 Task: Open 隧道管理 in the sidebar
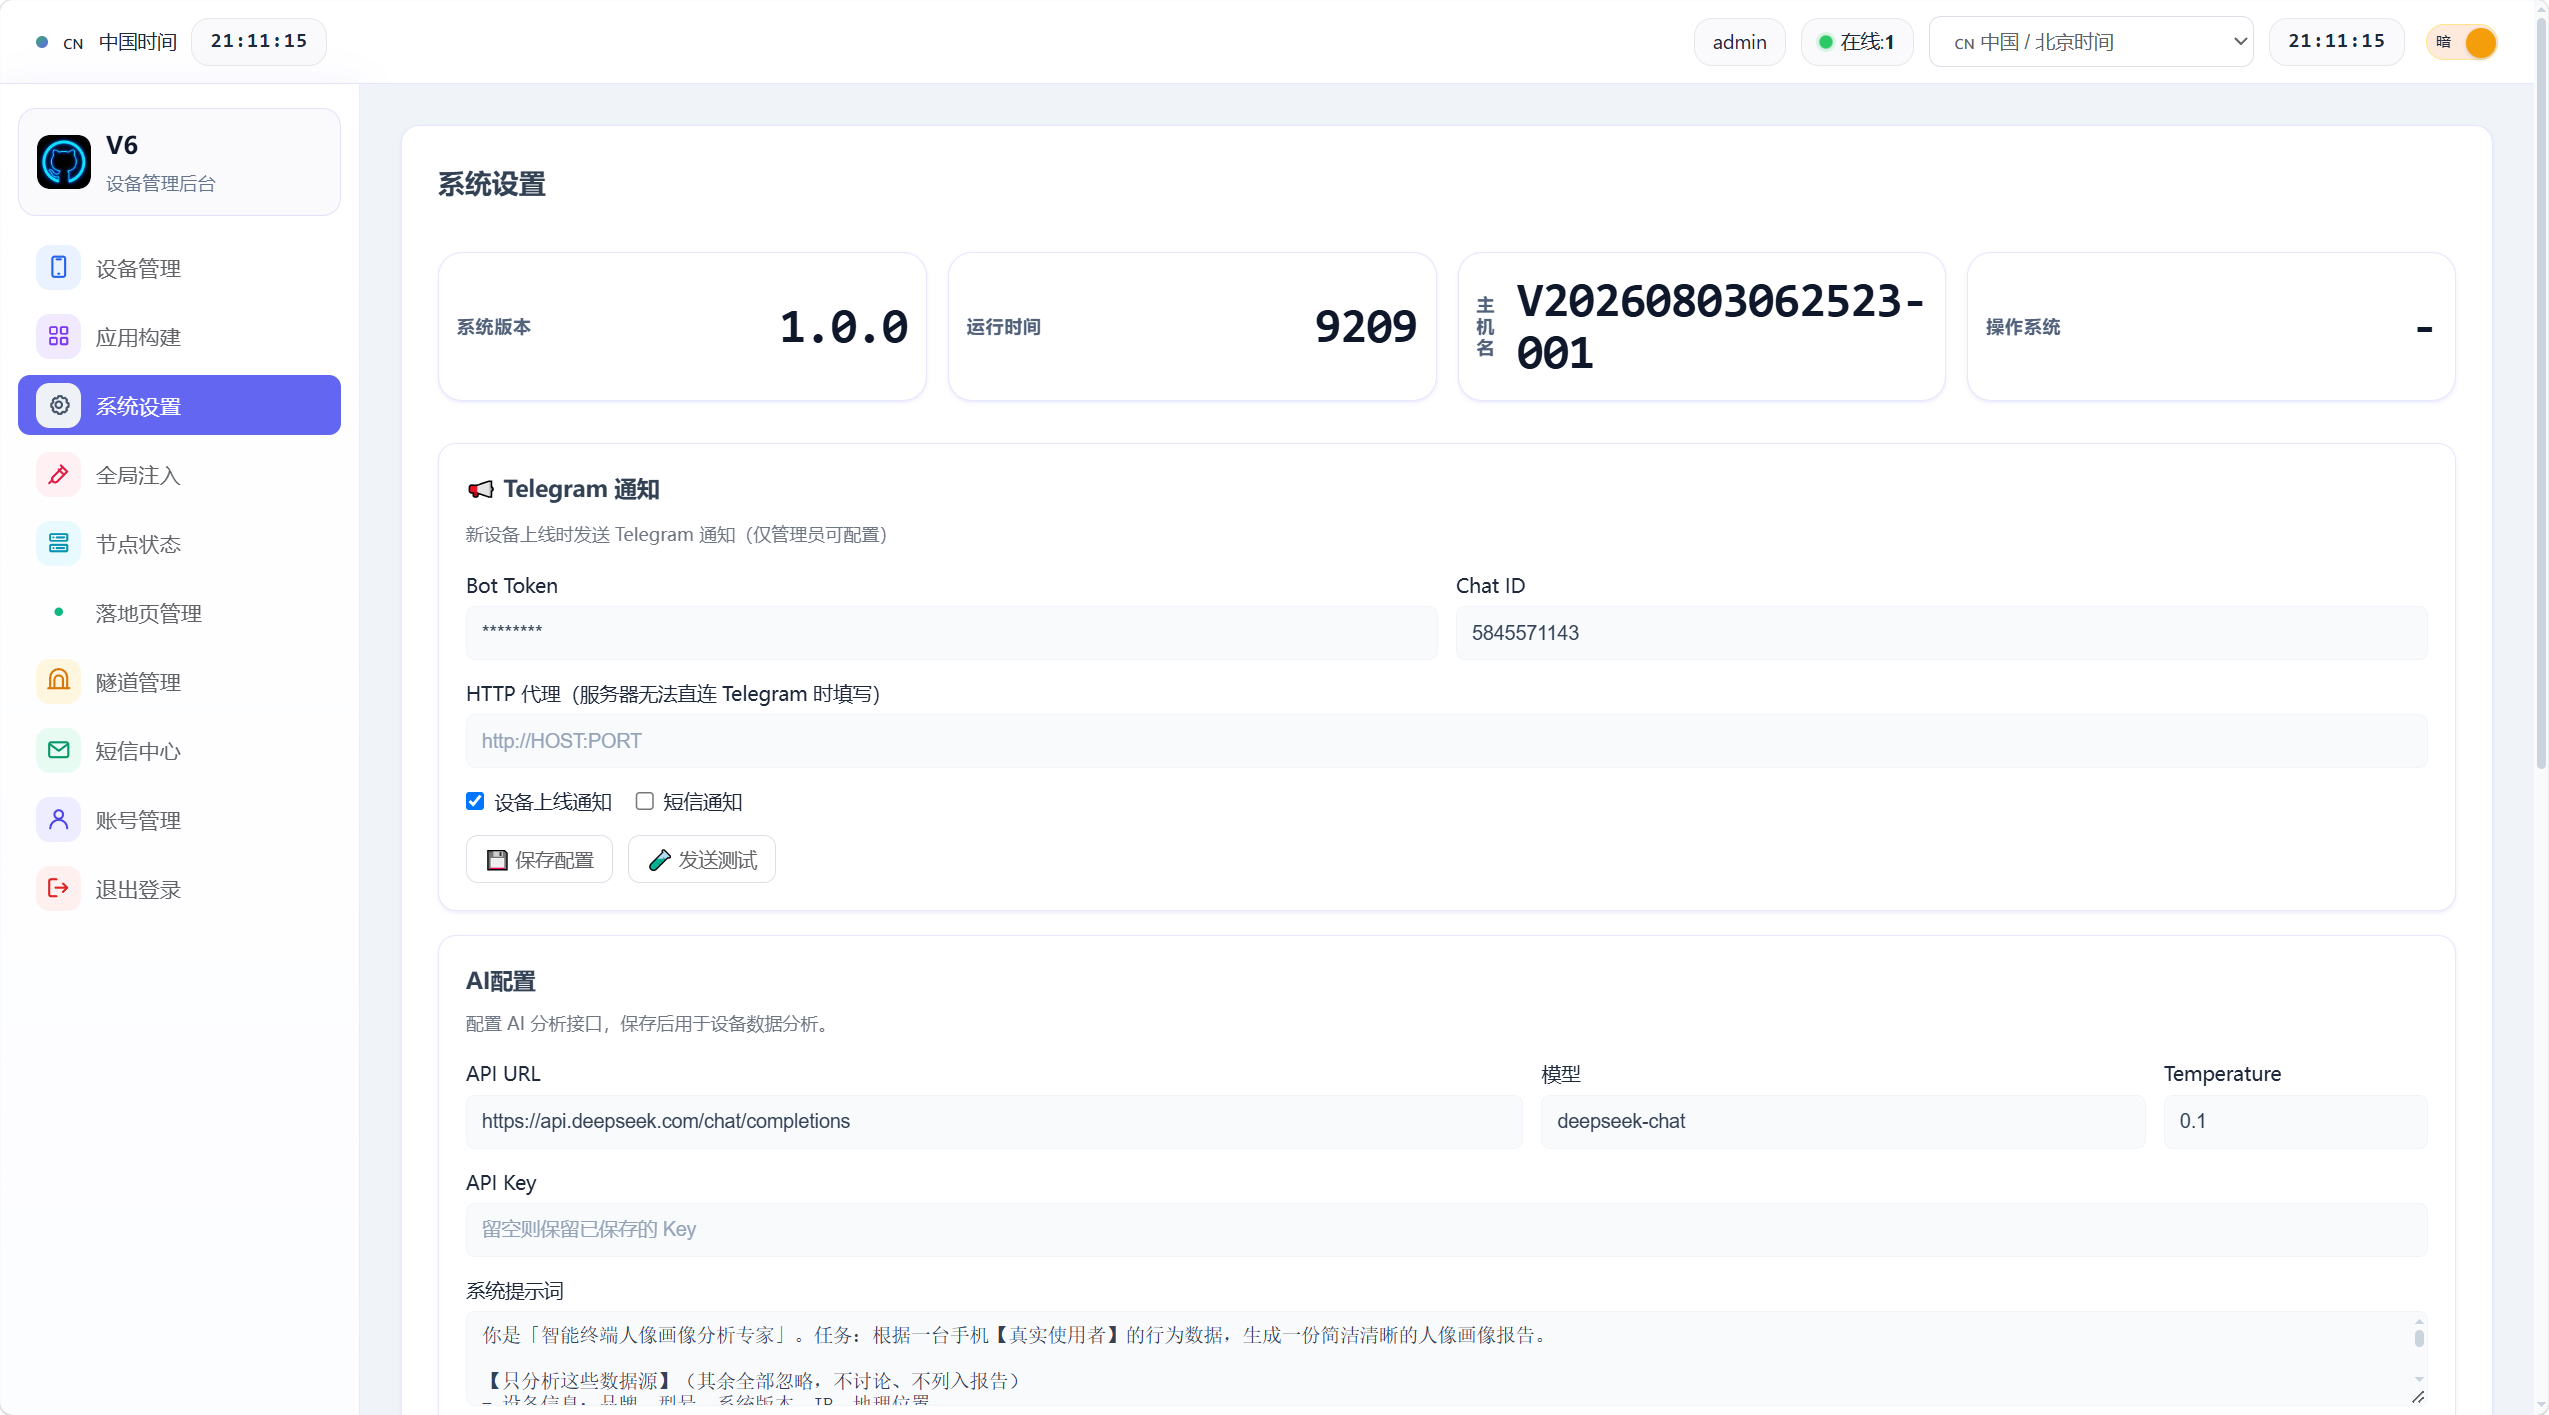click(179, 682)
